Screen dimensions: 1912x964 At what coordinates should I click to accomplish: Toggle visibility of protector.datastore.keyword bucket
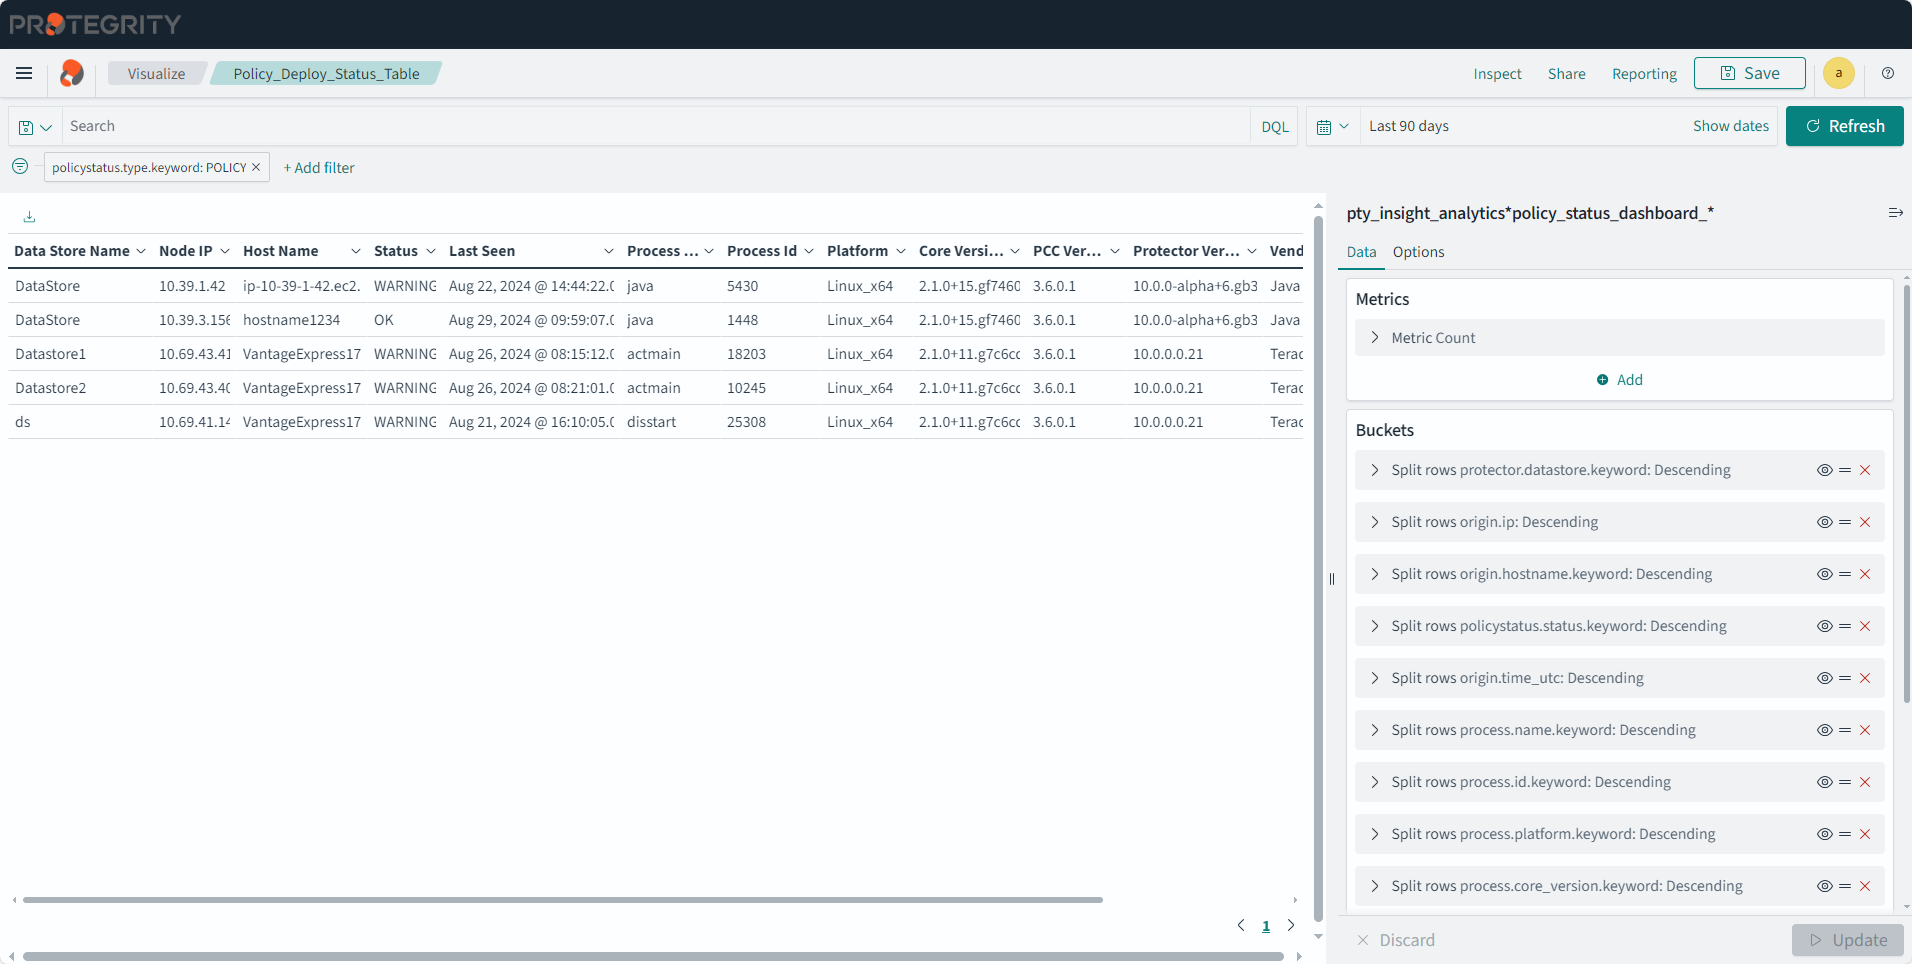(x=1824, y=470)
